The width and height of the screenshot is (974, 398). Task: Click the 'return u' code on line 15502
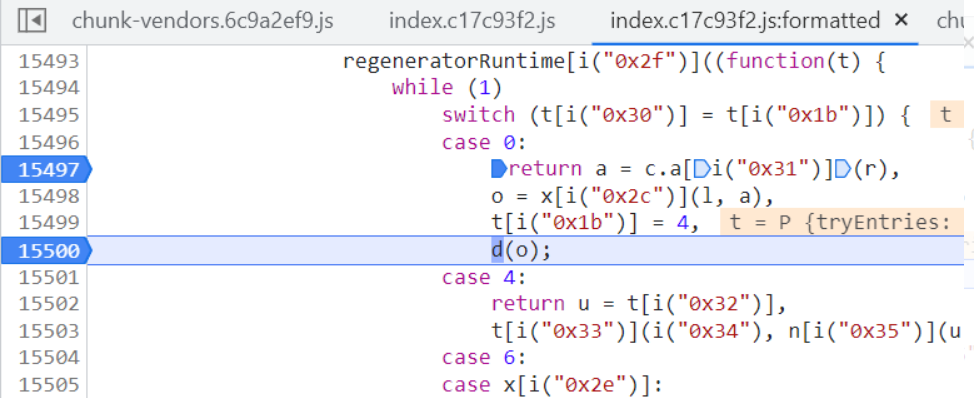tap(540, 304)
